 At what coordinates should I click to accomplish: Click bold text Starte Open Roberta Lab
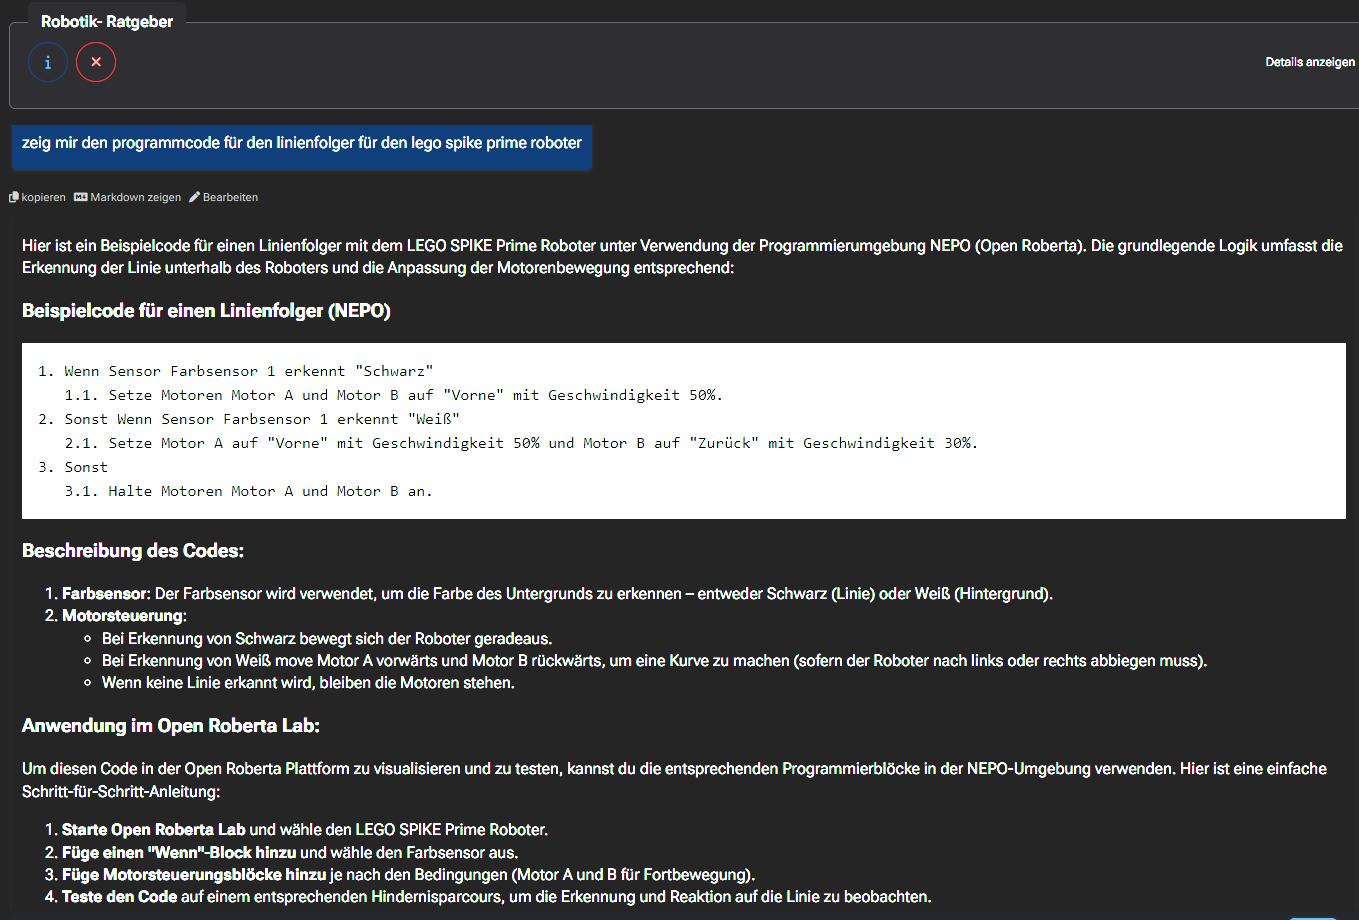coord(153,830)
